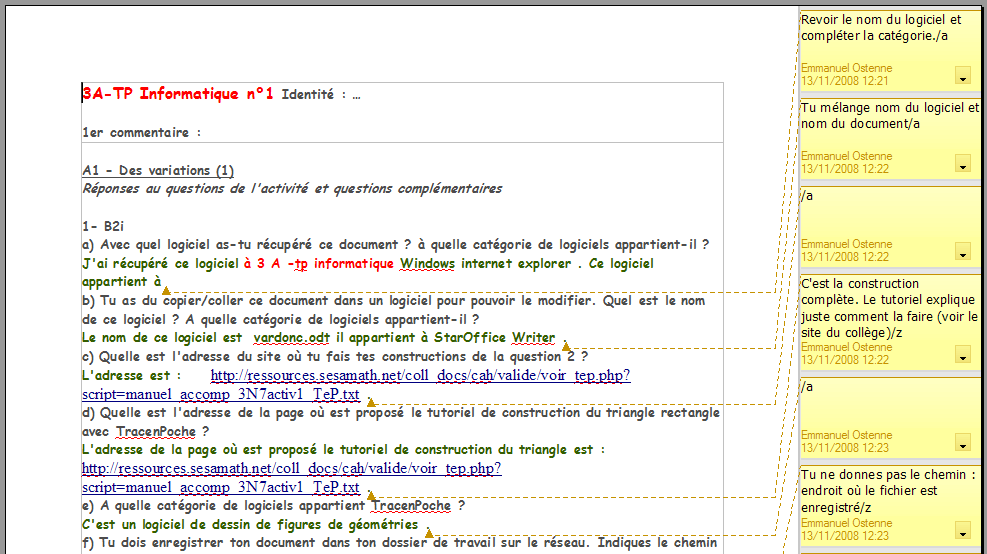Viewport: 987px width, 554px height.
Task: Click '1er commentaire :' line
Action: coord(142,133)
